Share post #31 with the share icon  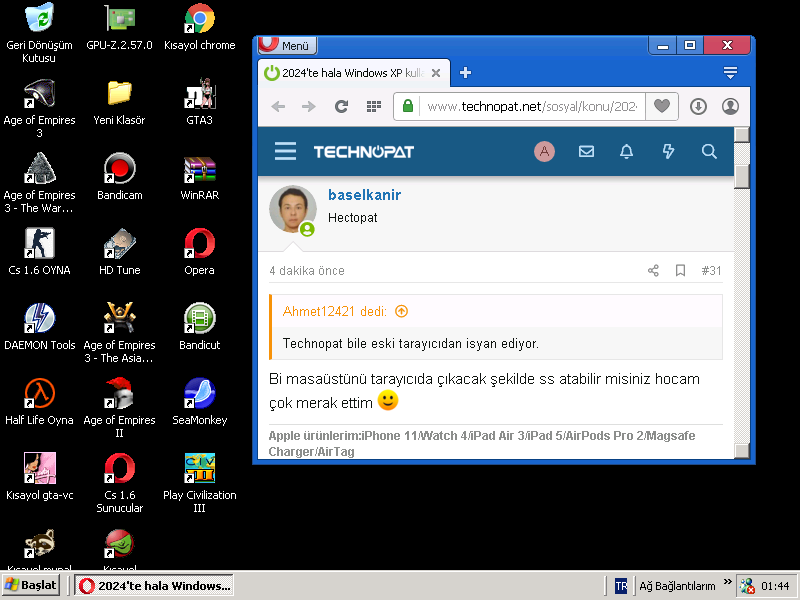653,270
